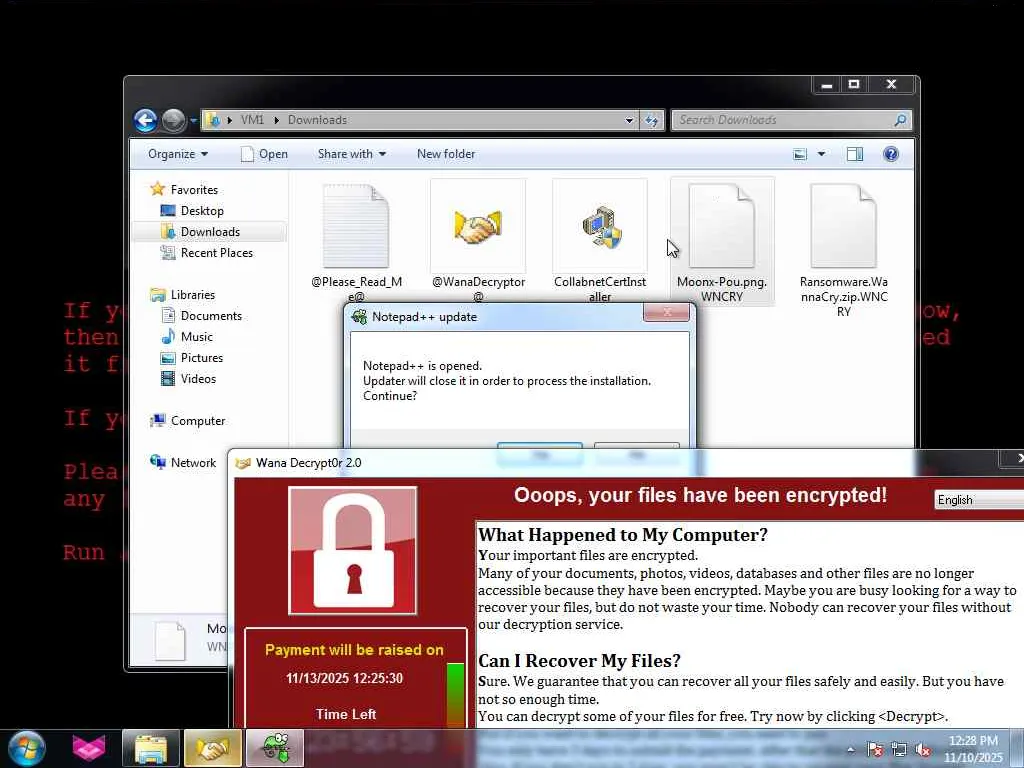
Task: Click the 11/13/2025 12:25:30 payment date
Action: click(x=344, y=679)
